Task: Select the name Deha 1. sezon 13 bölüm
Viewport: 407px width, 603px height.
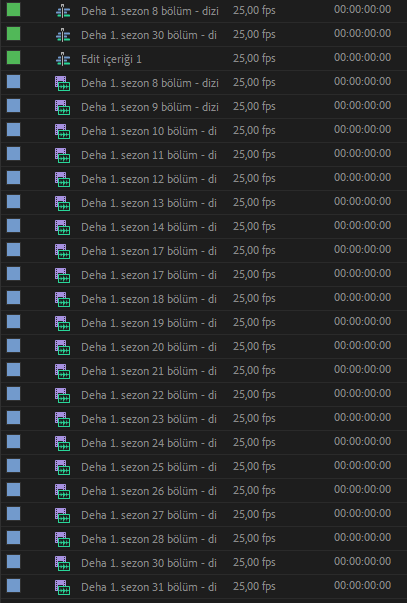Action: (x=148, y=203)
